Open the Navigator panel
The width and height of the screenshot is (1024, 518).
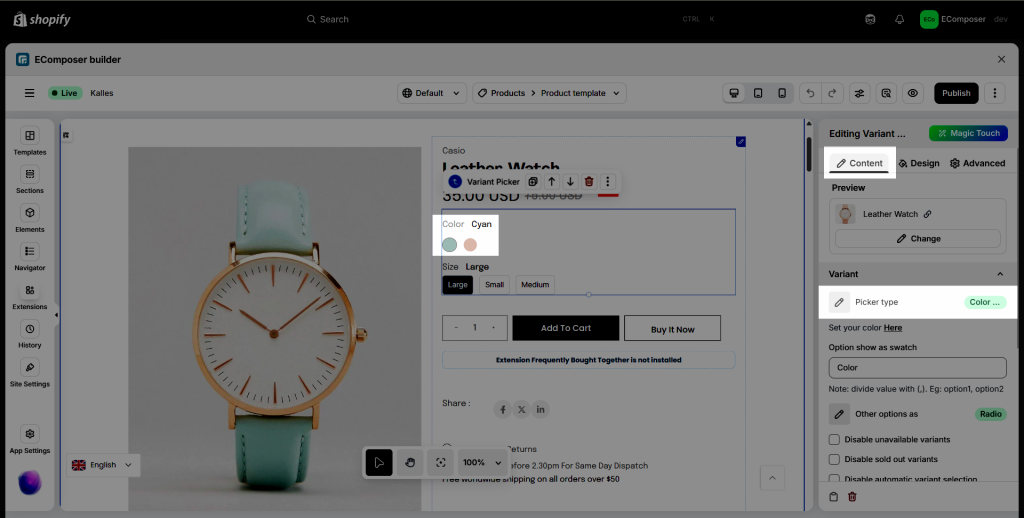(x=30, y=256)
